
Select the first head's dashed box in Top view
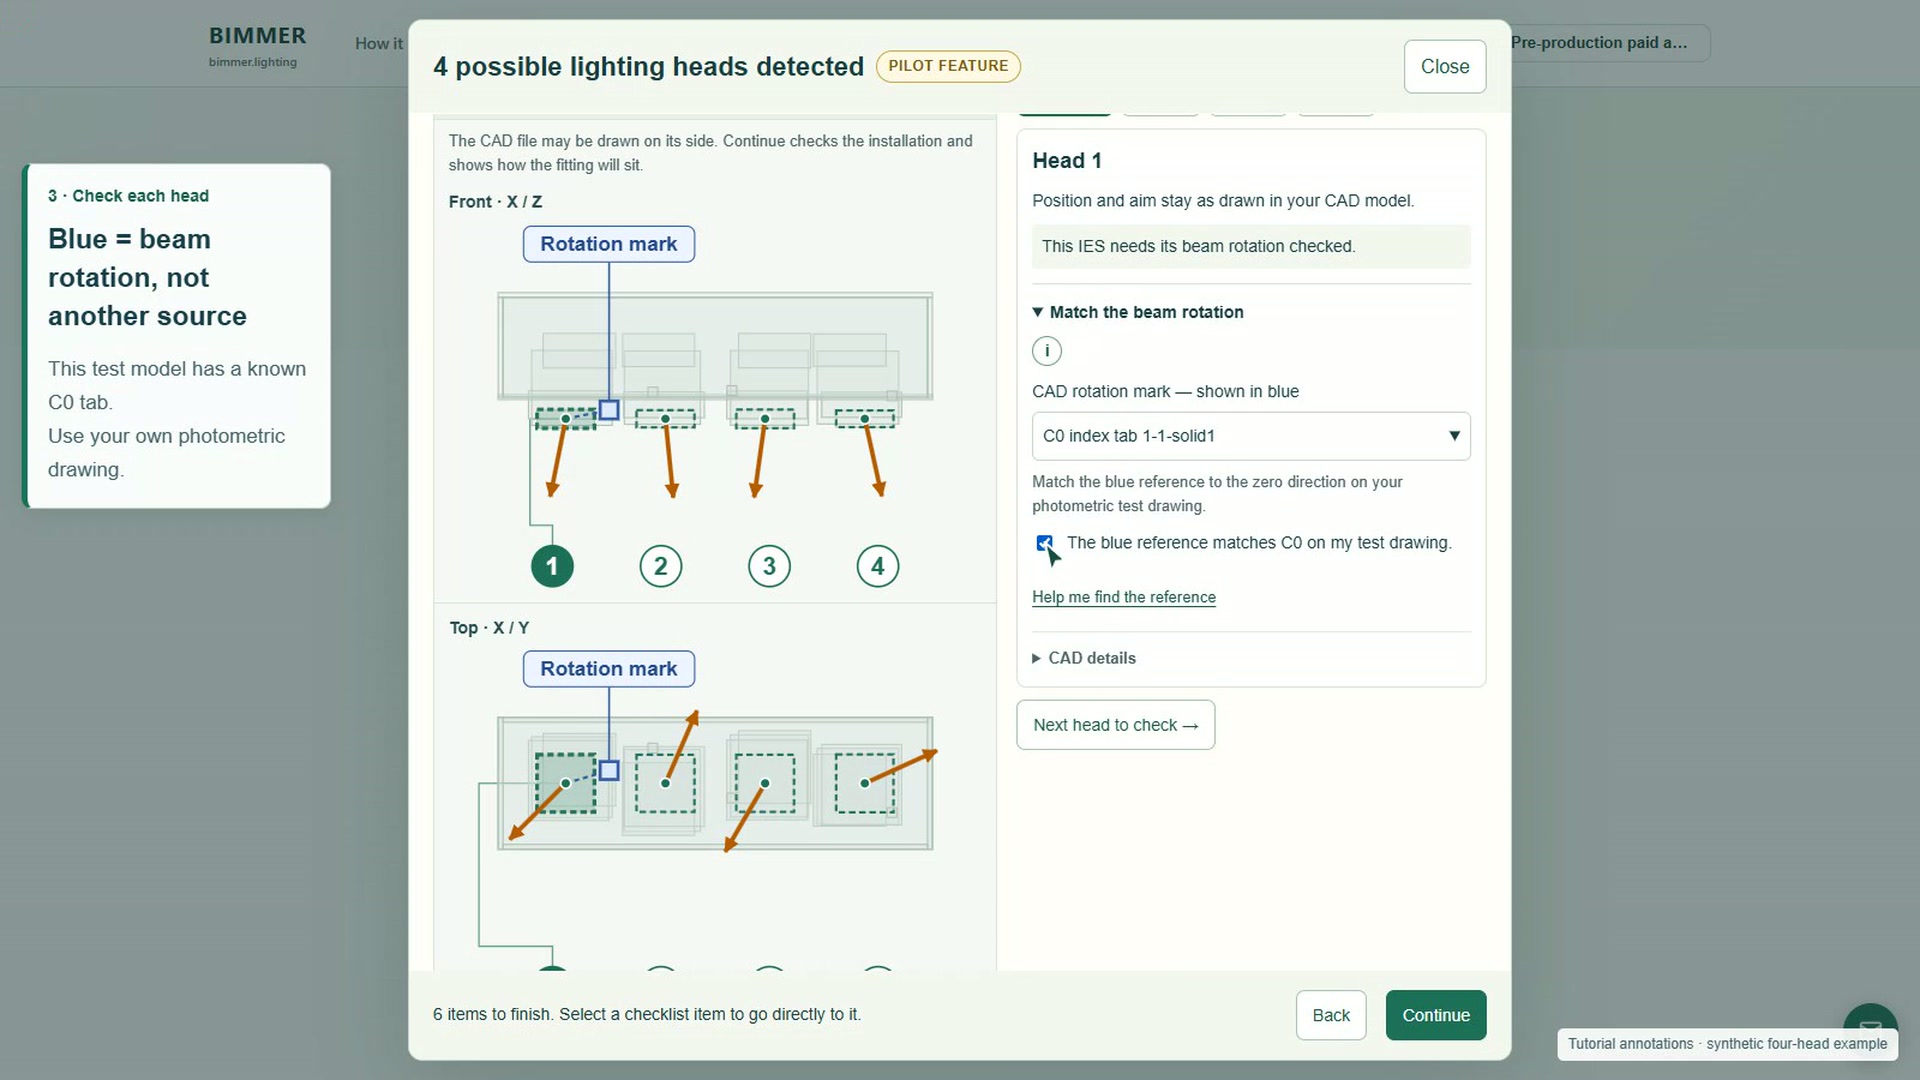[x=565, y=783]
